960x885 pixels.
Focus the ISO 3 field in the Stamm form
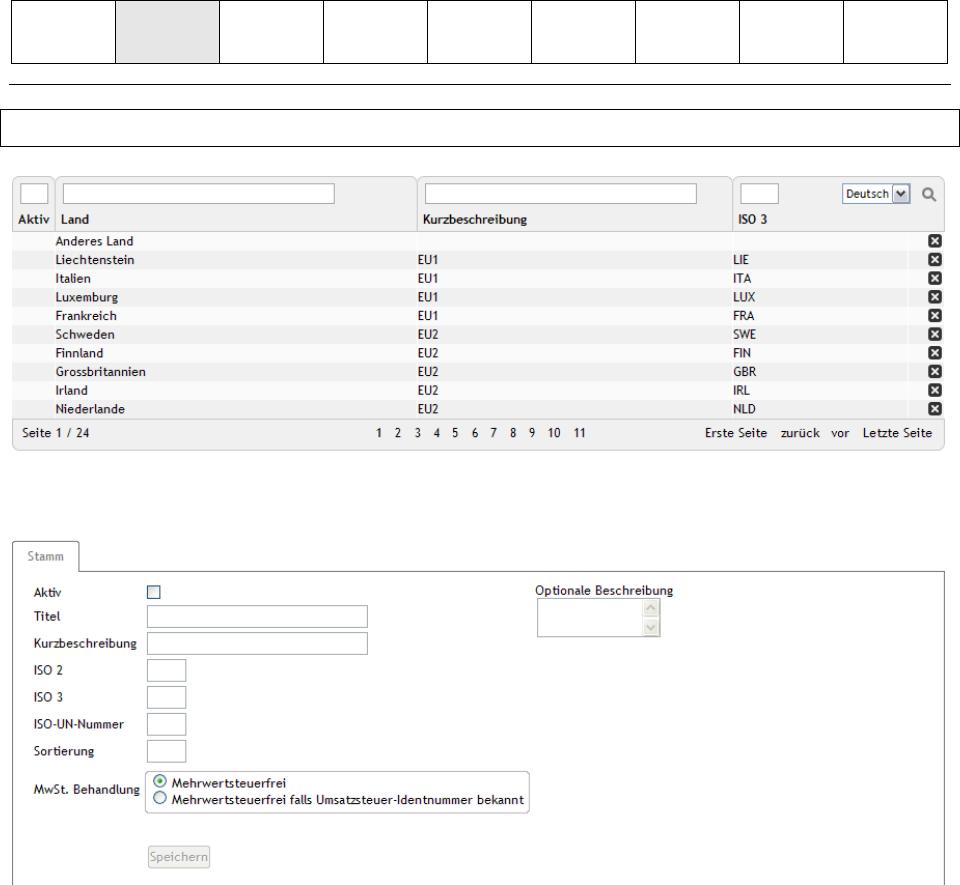167,697
